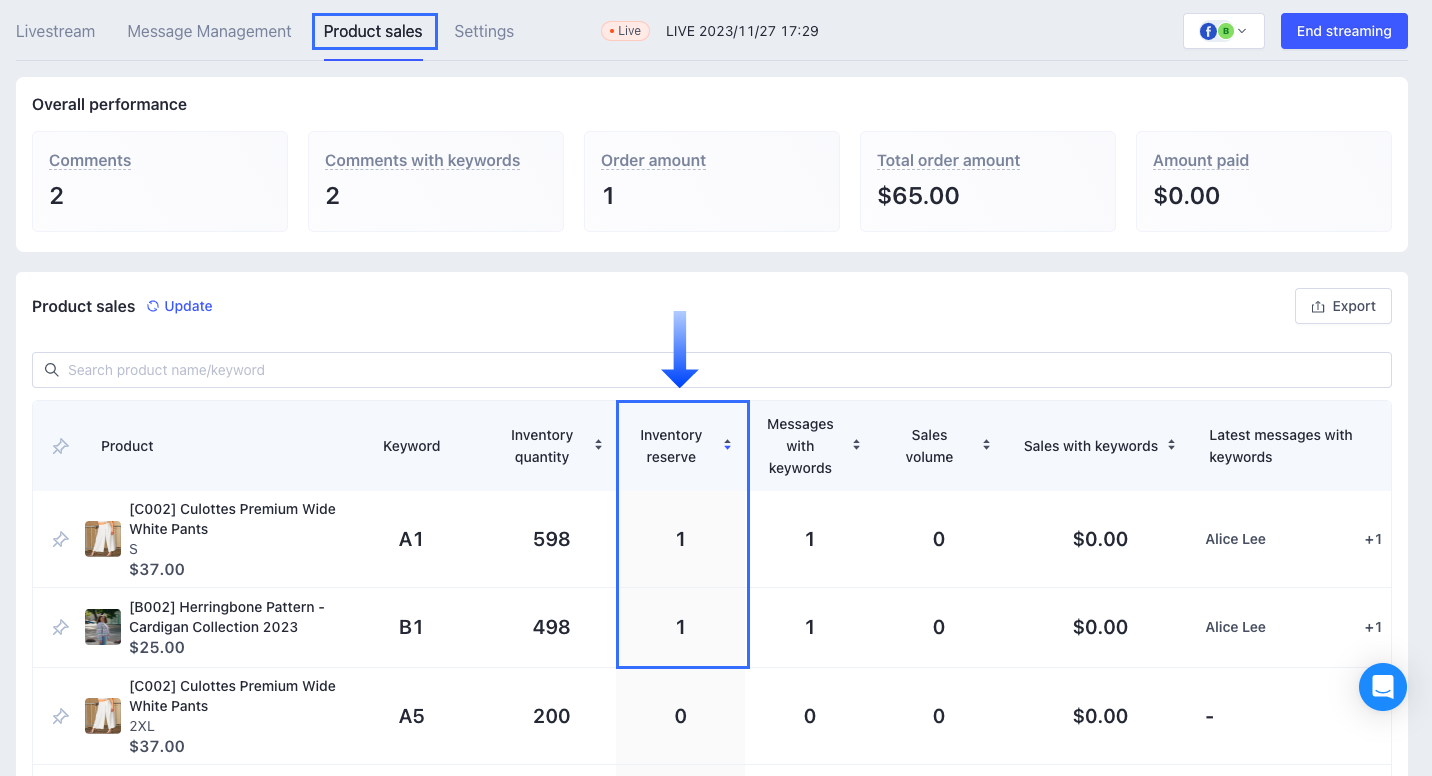Screen dimensions: 1432x776
Task: Pin the B1 Herringbone Cardigan row
Action: coord(61,628)
